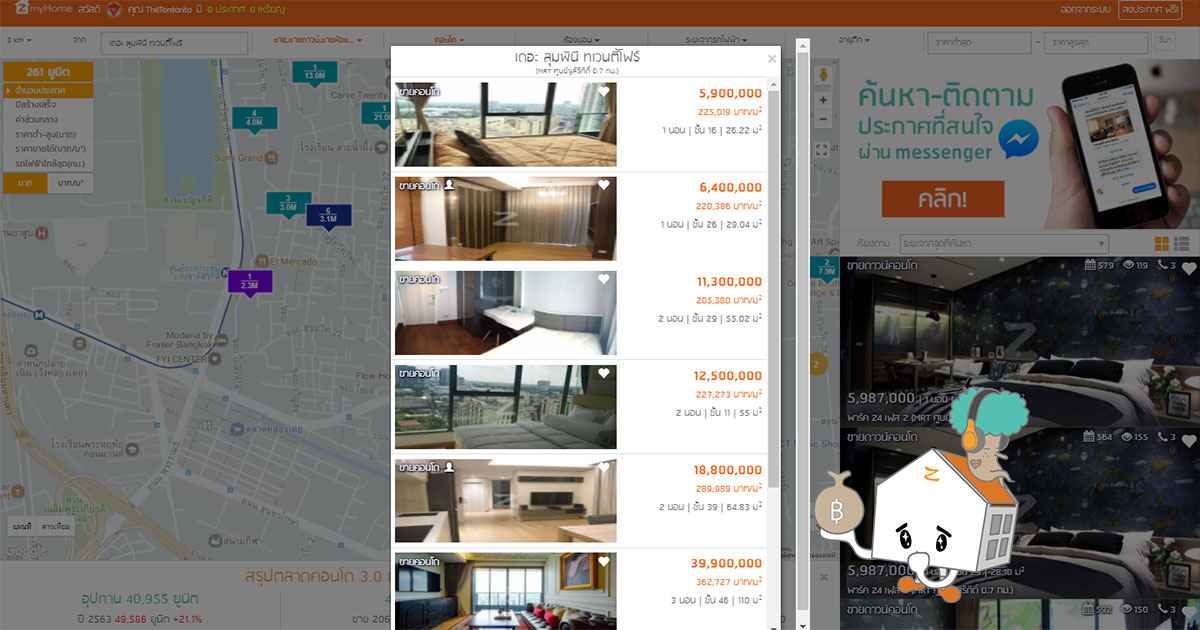This screenshot has height=630, width=1200.
Task: Click the maximum price input field
Action: click(1097, 43)
